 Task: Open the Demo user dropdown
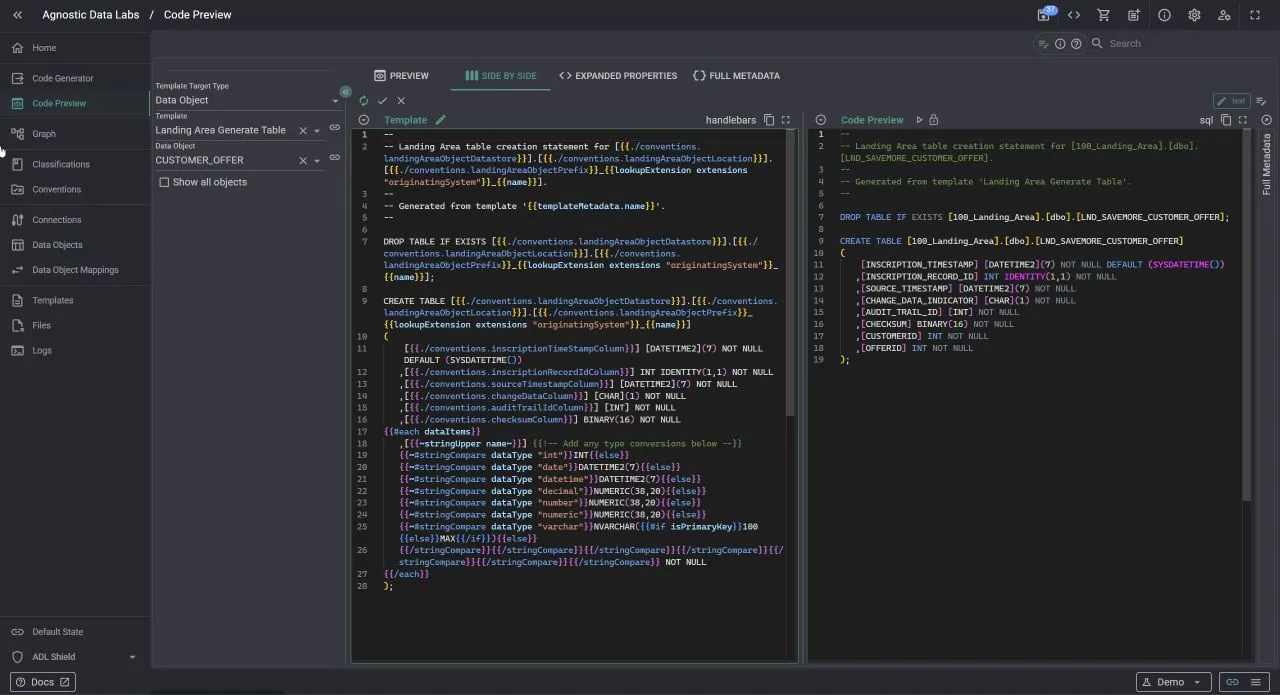click(1174, 682)
